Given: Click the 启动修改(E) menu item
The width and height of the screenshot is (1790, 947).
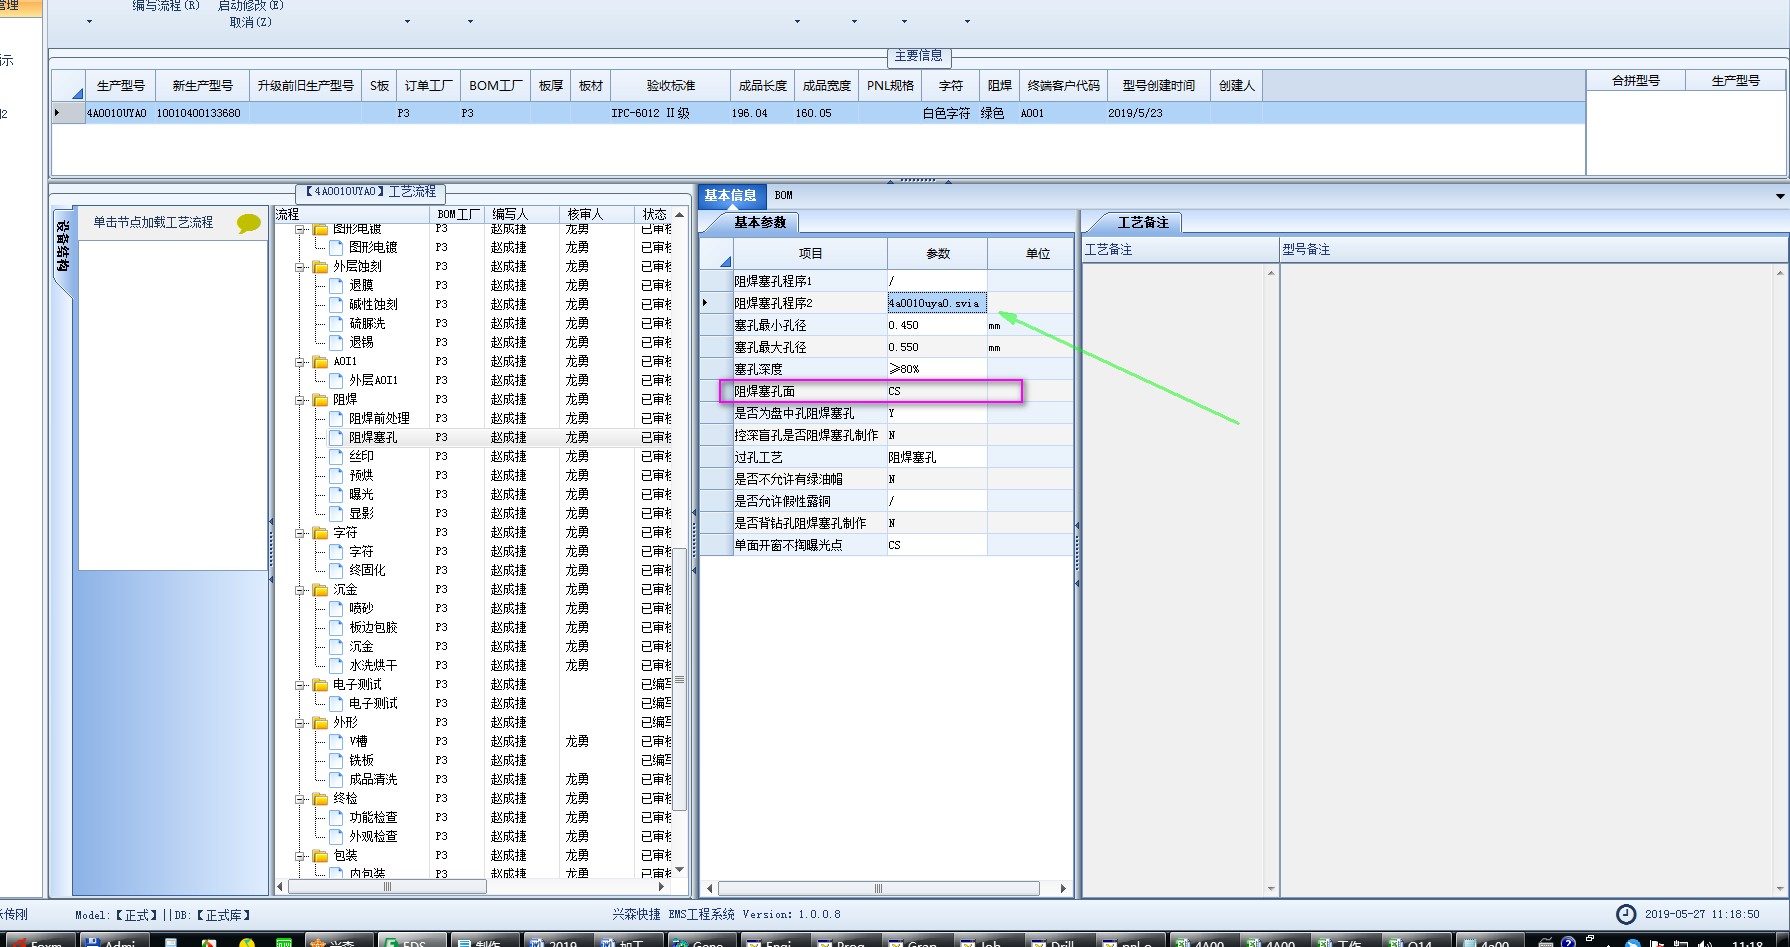Looking at the screenshot, I should 251,6.
